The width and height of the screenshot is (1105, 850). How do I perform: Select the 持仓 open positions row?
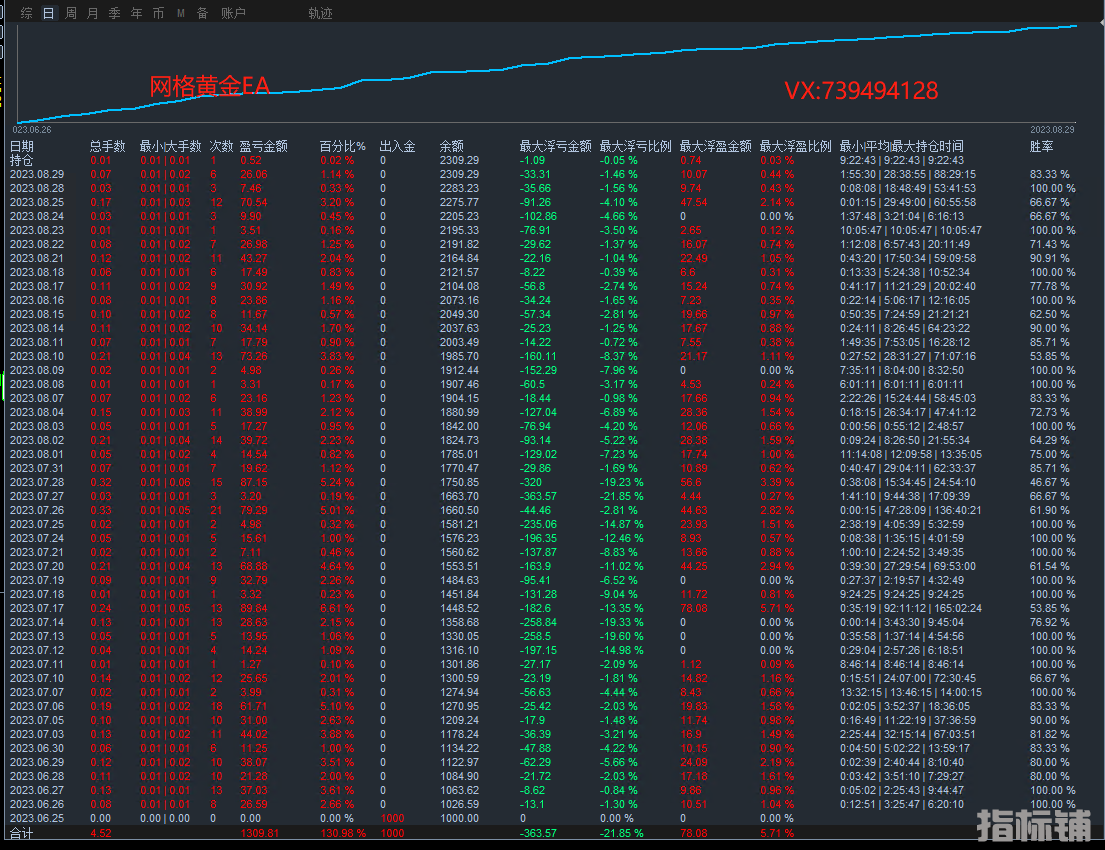pos(543,160)
